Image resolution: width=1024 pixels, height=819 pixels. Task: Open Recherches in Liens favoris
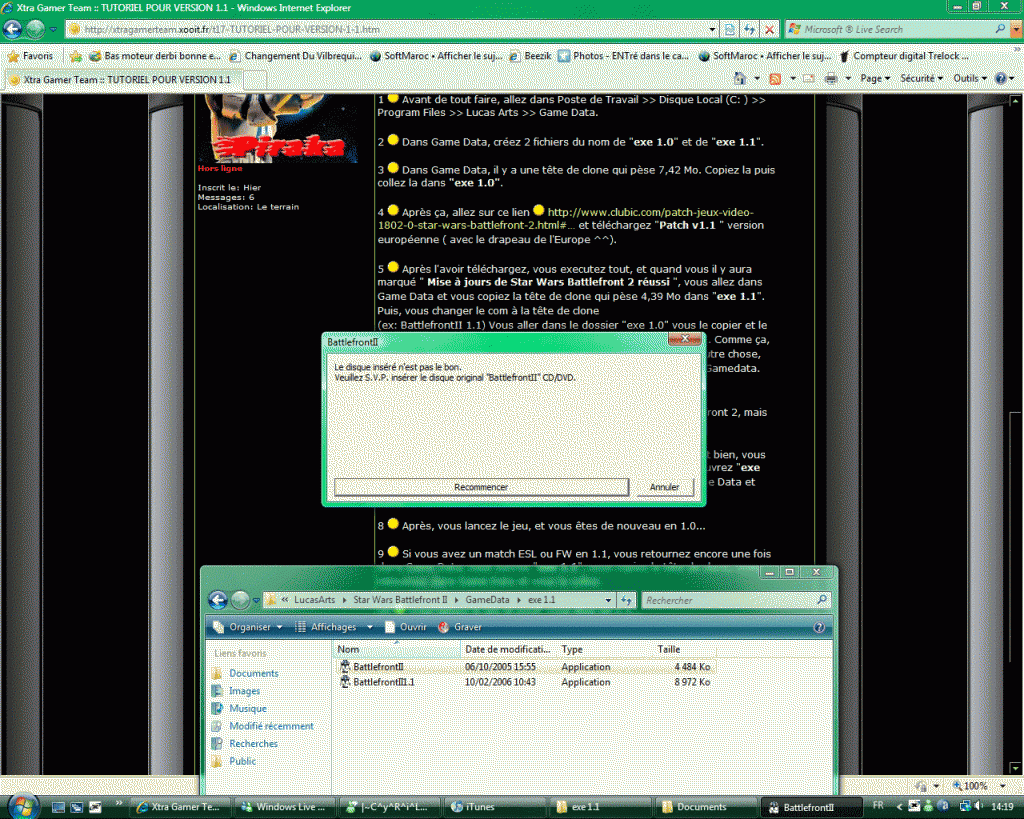point(245,744)
